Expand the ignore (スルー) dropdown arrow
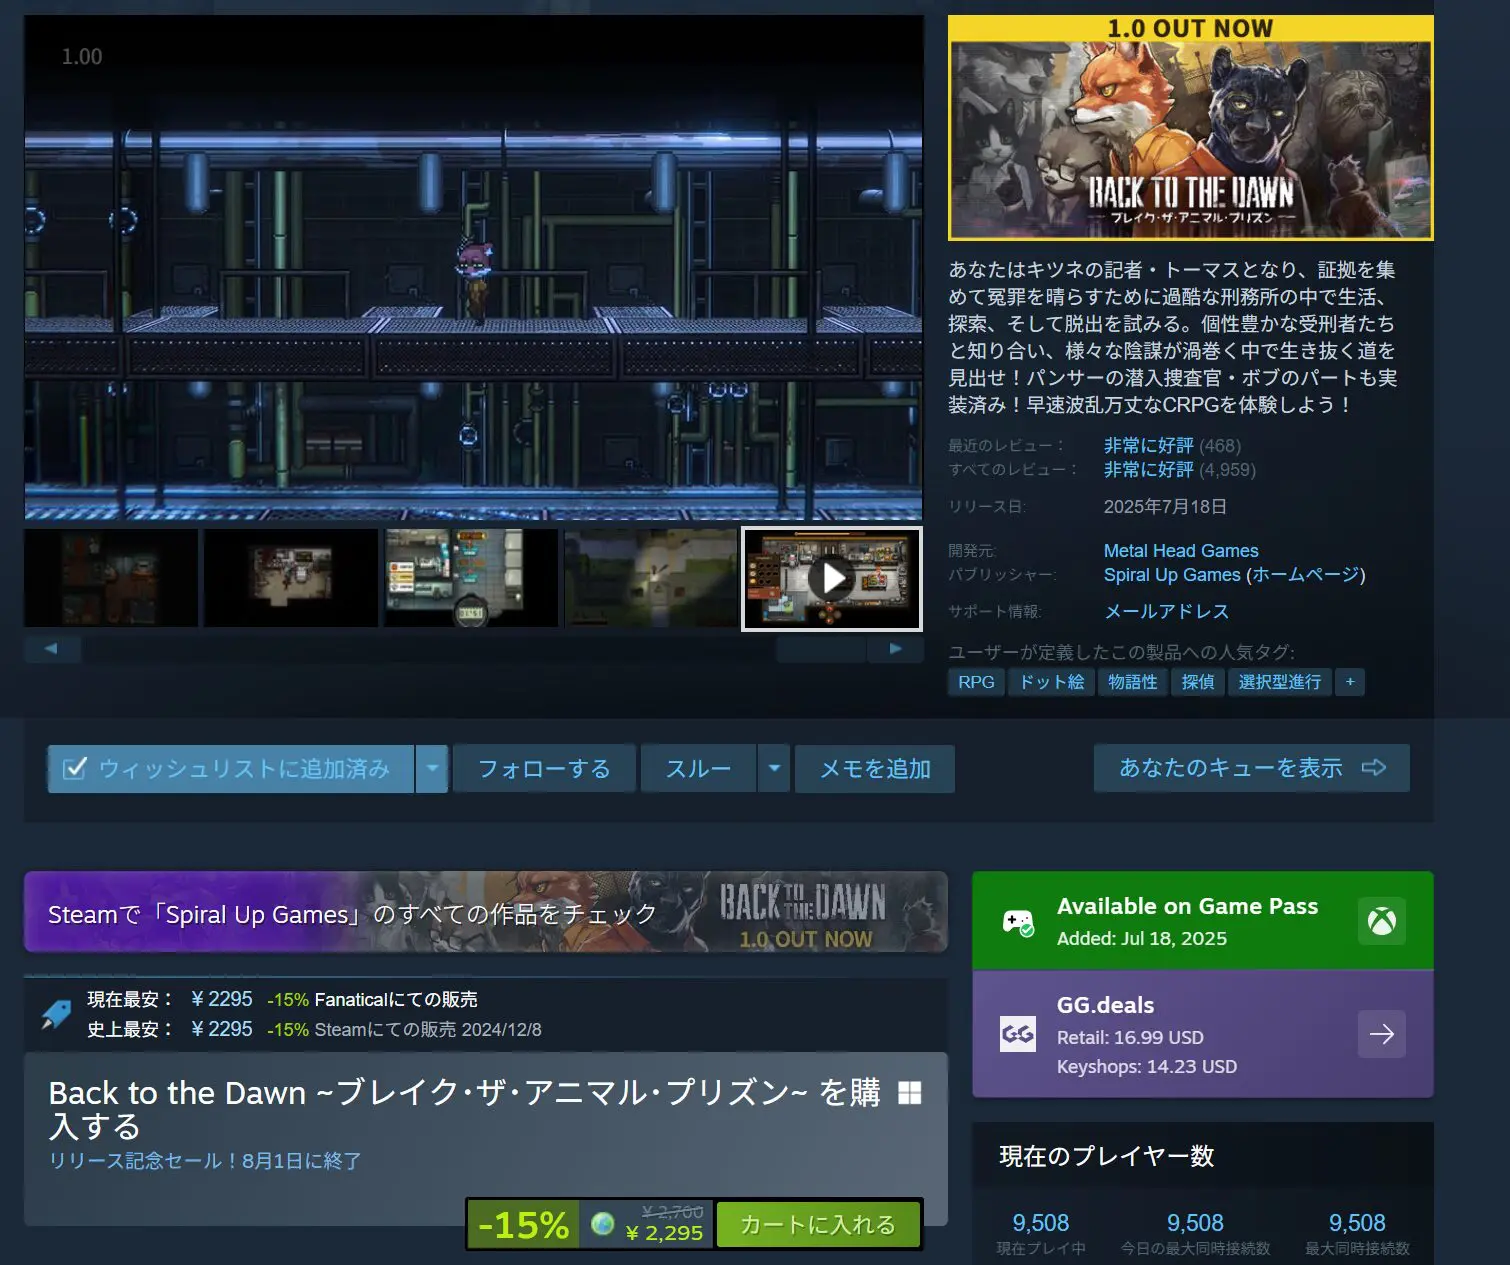 [774, 769]
